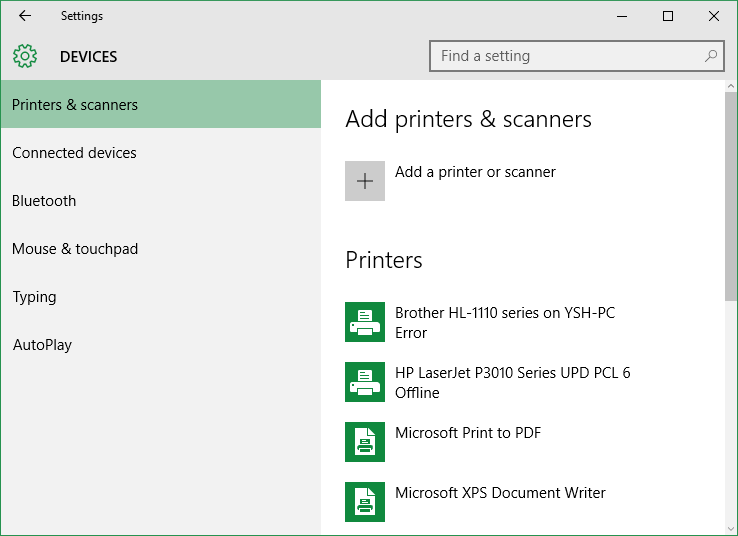Click the search magnifier icon

coord(711,56)
